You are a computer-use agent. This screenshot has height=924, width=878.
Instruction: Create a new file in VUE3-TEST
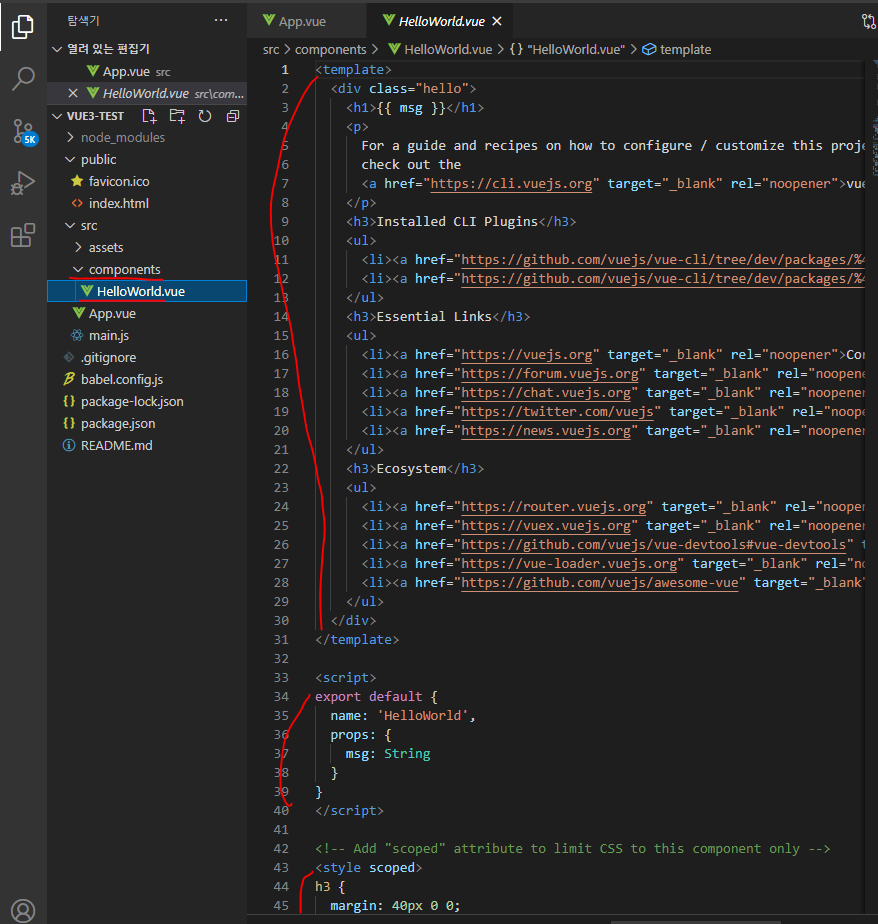[x=150, y=116]
